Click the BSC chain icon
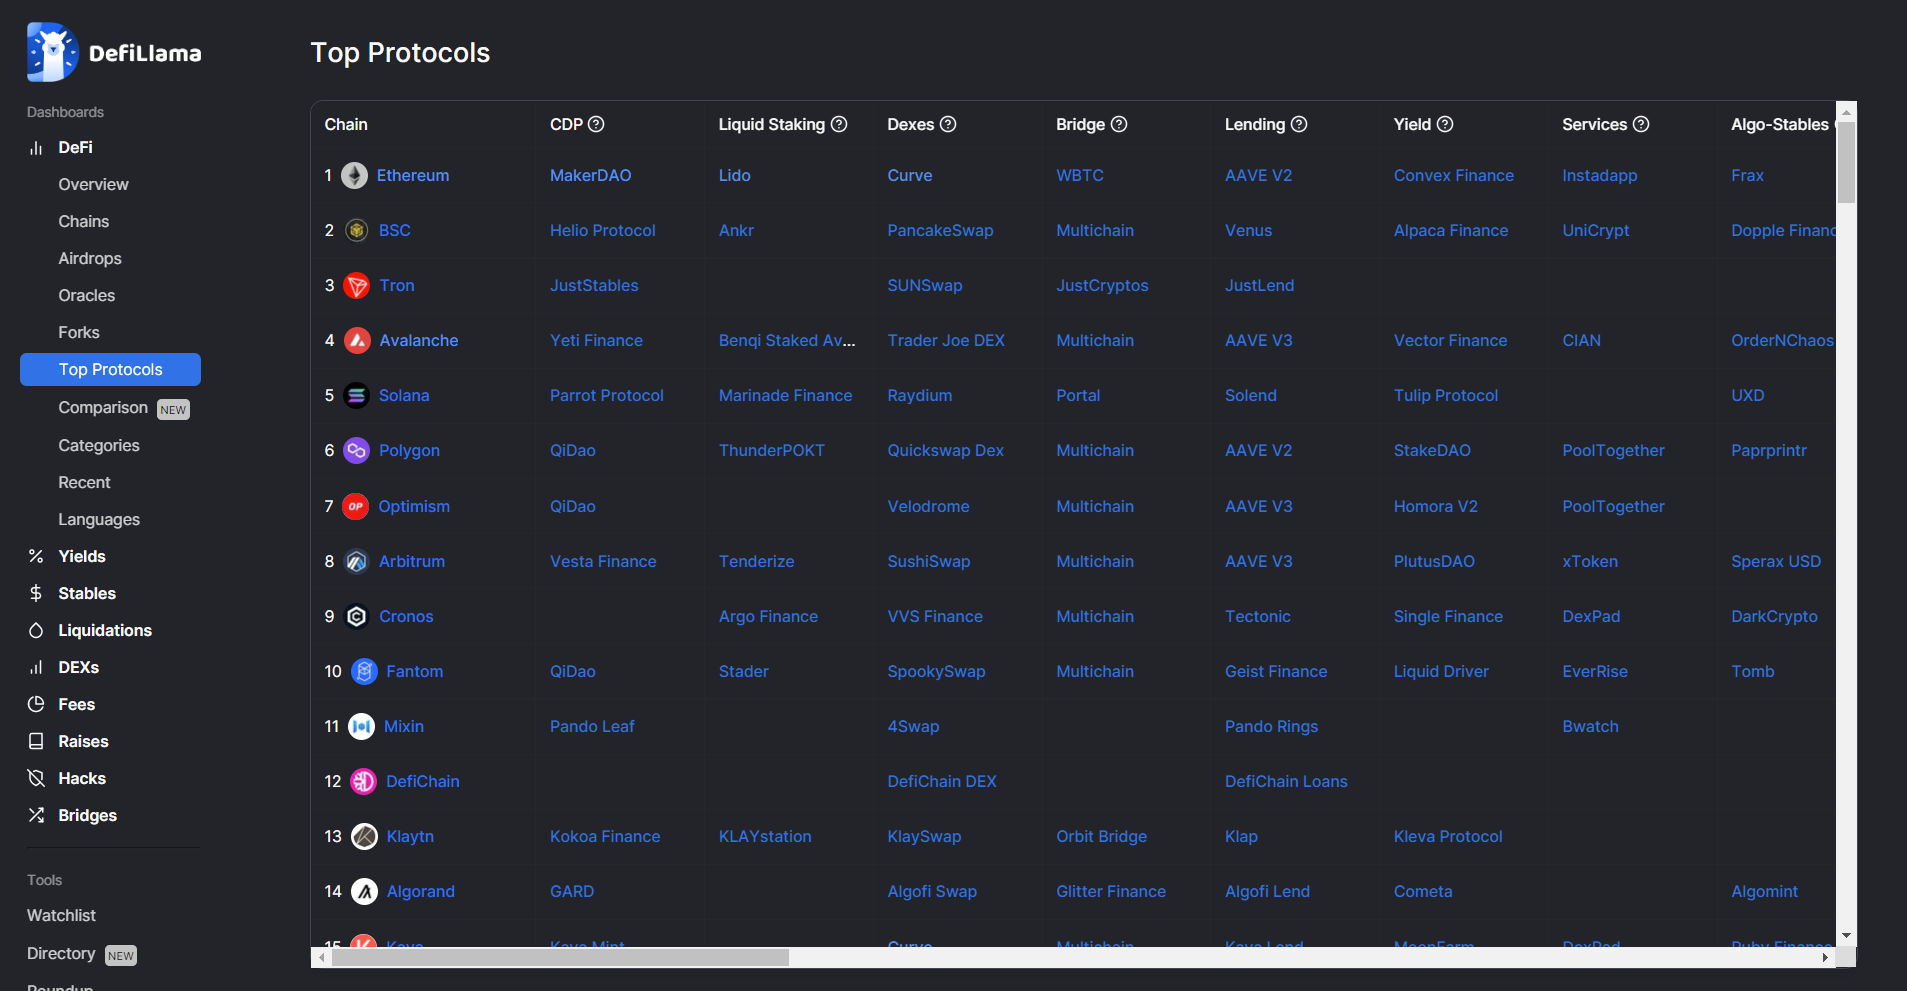This screenshot has width=1907, height=991. (x=357, y=231)
